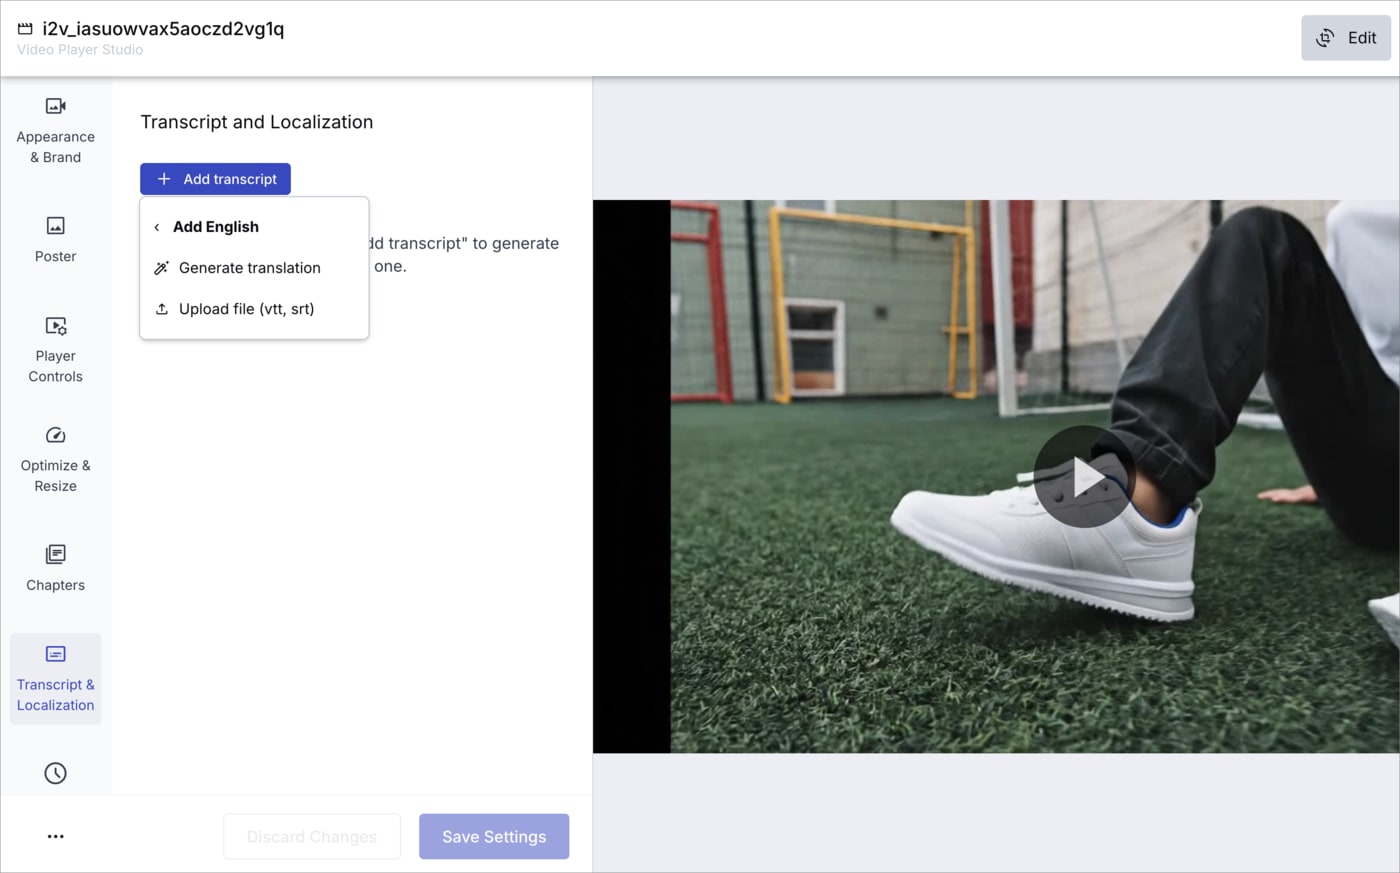Expand the three-dots more options menu
The height and width of the screenshot is (873, 1400).
pyautogui.click(x=56, y=836)
